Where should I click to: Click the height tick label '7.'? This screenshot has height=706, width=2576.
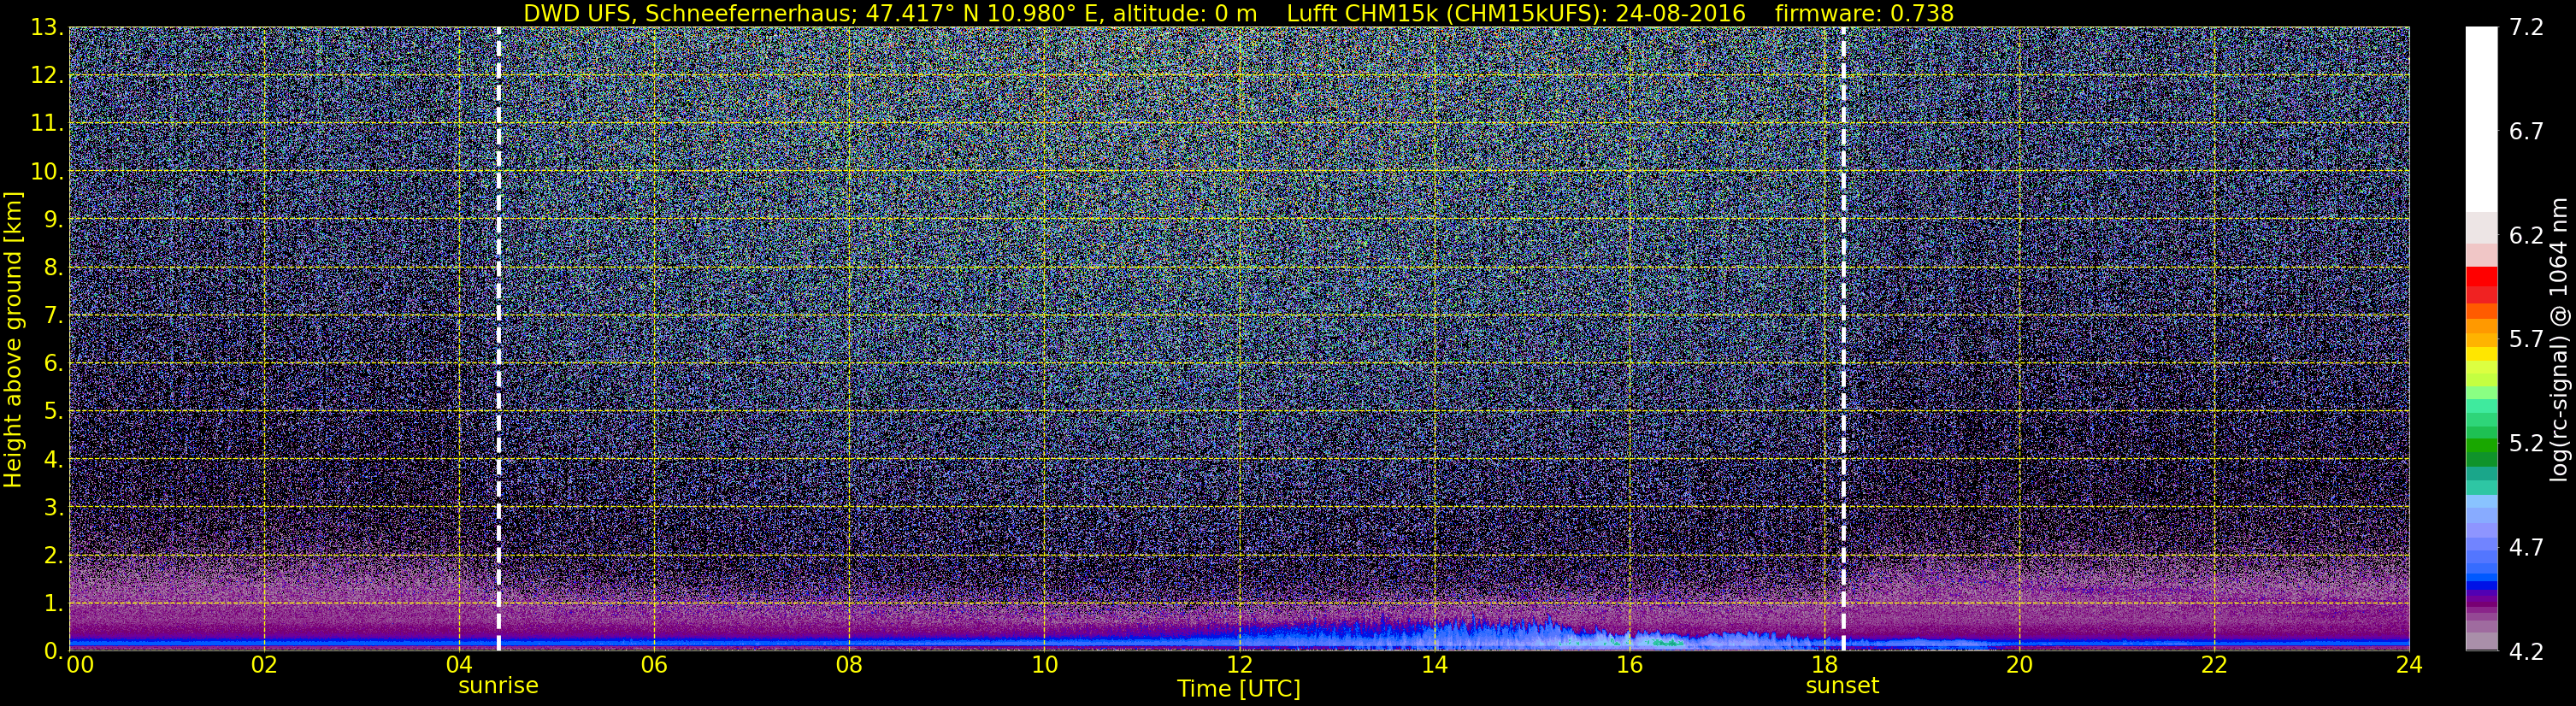point(53,315)
